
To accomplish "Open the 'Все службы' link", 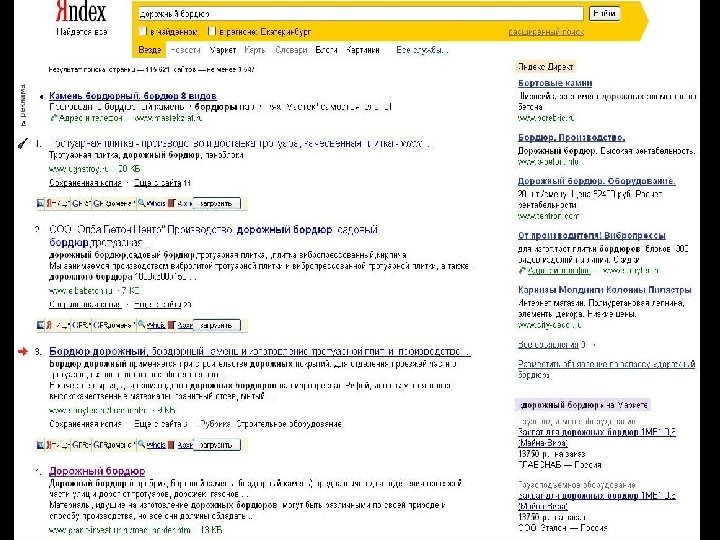I will [x=422, y=50].
